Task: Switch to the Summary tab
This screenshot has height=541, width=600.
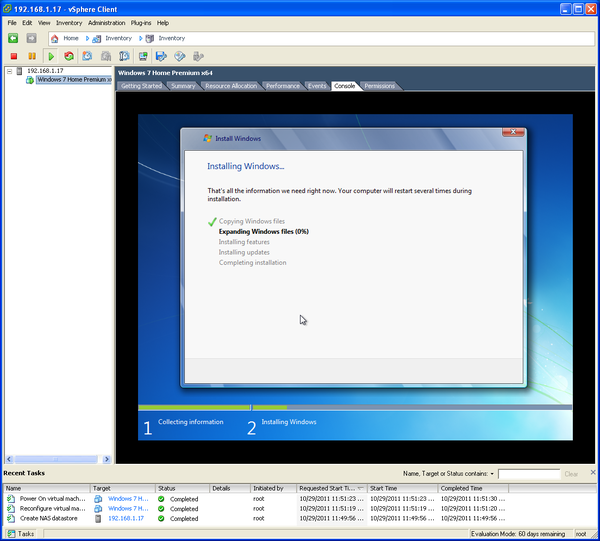Action: pos(183,86)
